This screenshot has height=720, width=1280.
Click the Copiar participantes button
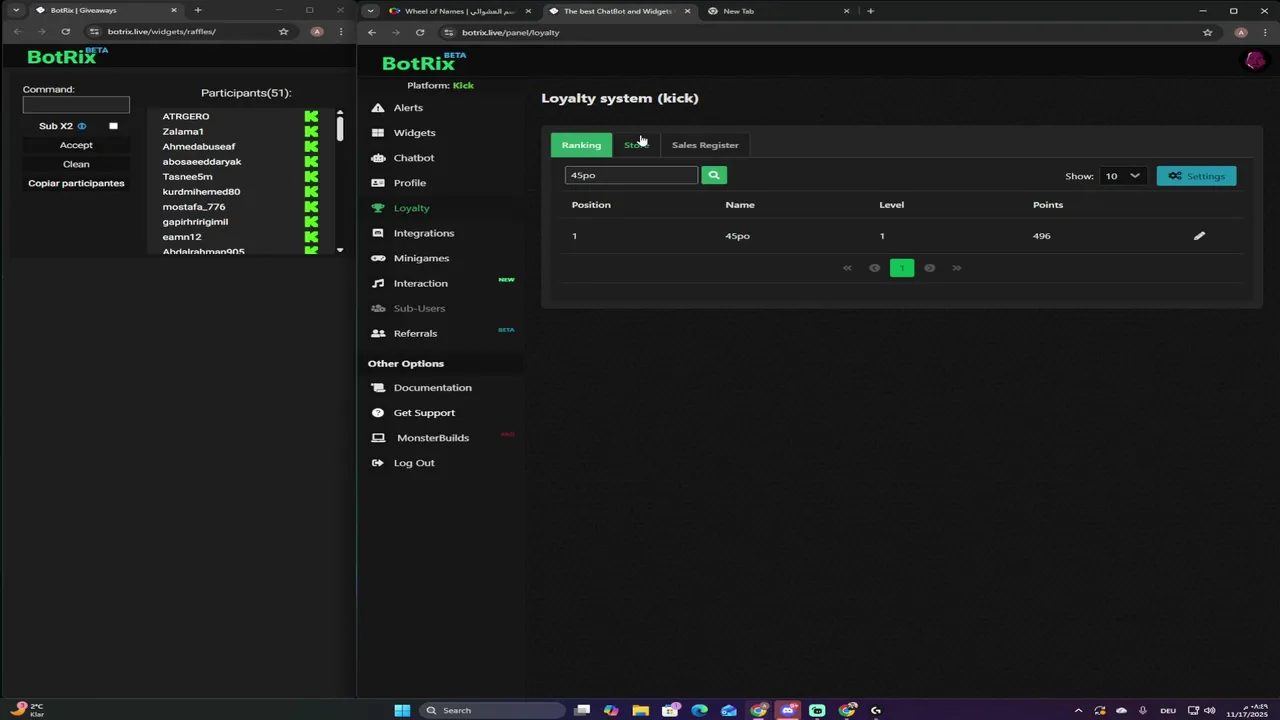[x=76, y=183]
